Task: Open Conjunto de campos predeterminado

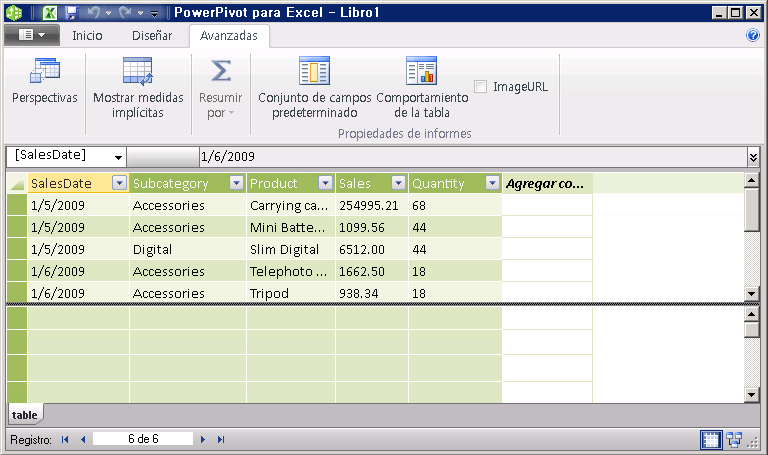Action: [314, 88]
